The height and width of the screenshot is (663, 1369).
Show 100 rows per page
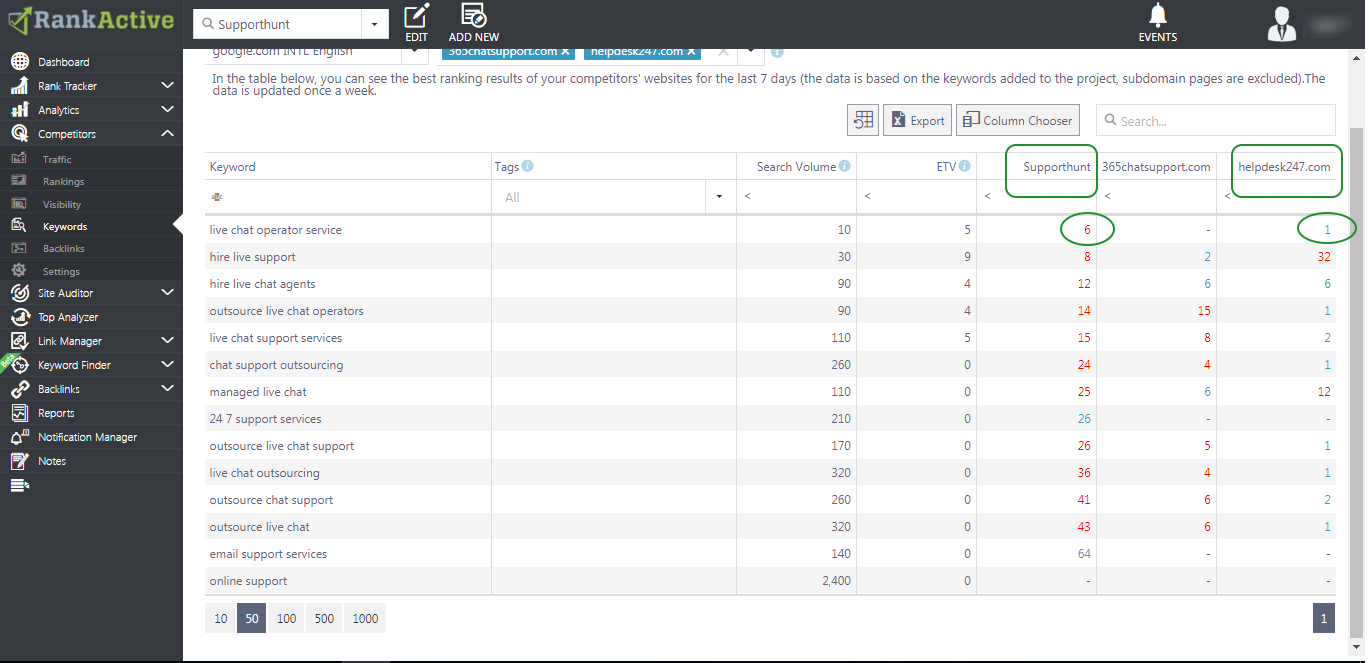click(286, 618)
